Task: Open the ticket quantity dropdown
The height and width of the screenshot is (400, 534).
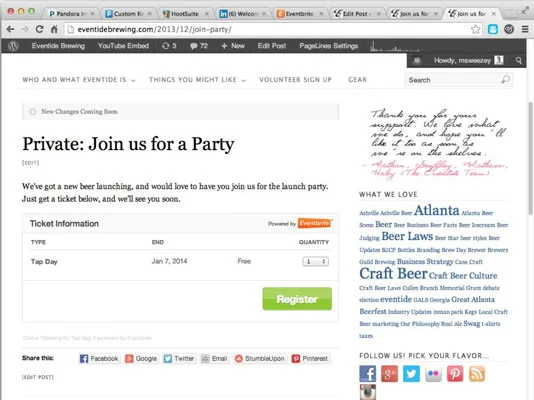Action: coord(315,261)
